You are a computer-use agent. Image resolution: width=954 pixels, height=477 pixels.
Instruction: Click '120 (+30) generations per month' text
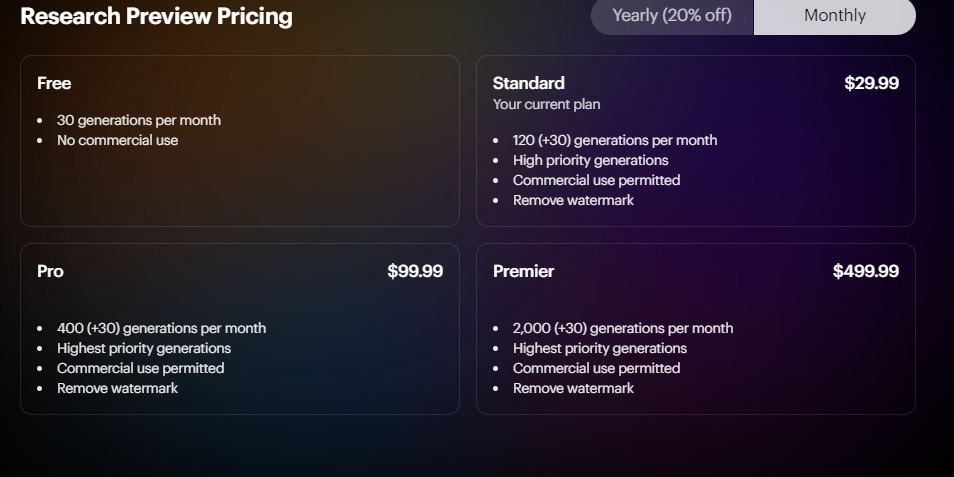[x=614, y=141]
